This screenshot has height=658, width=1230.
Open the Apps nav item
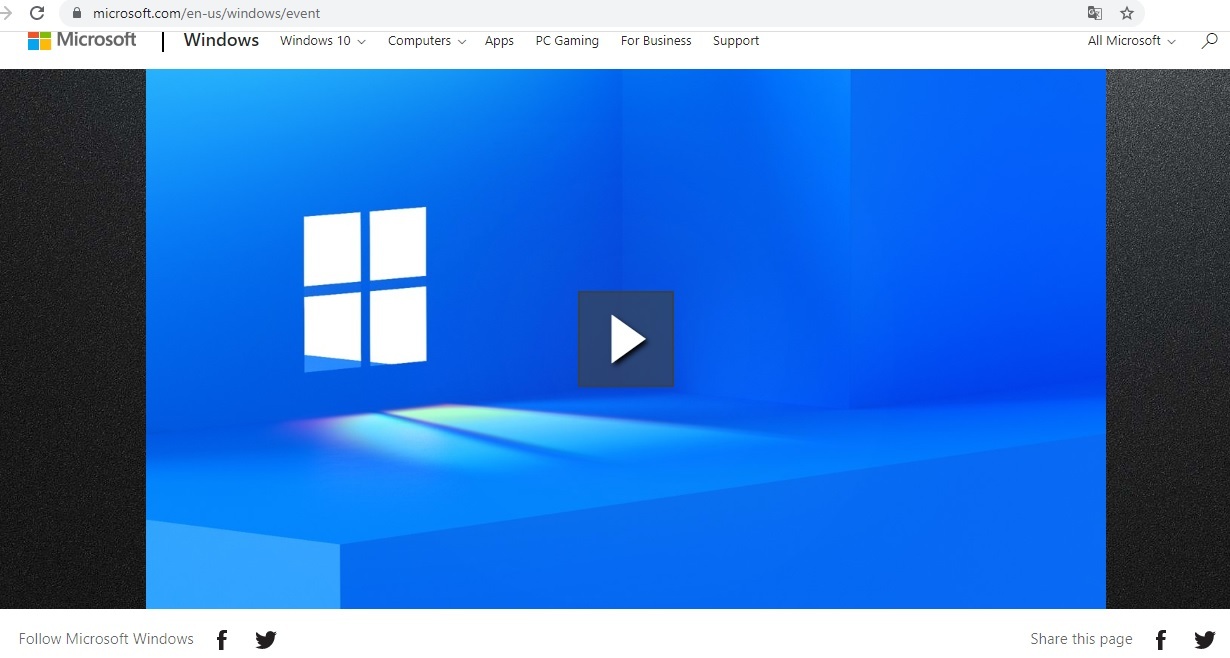(x=499, y=41)
